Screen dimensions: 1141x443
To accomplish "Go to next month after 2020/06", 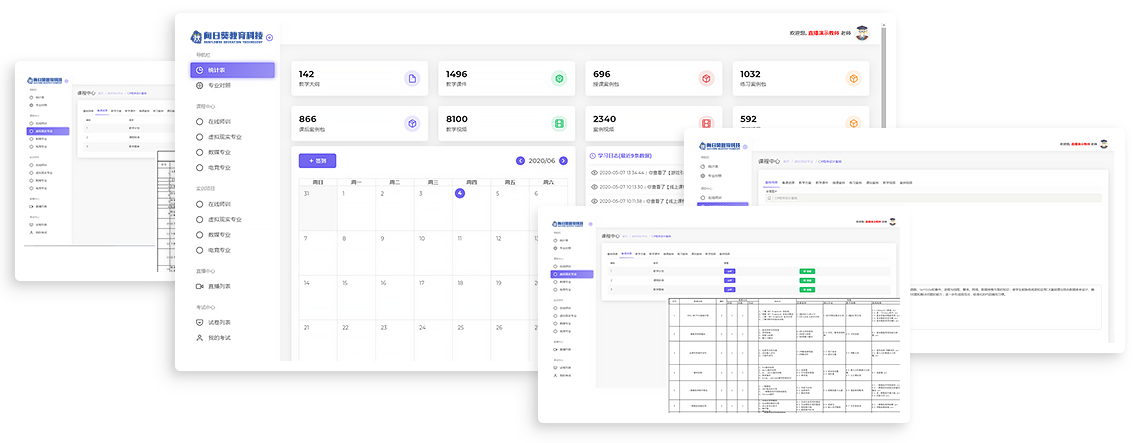I will 562,160.
